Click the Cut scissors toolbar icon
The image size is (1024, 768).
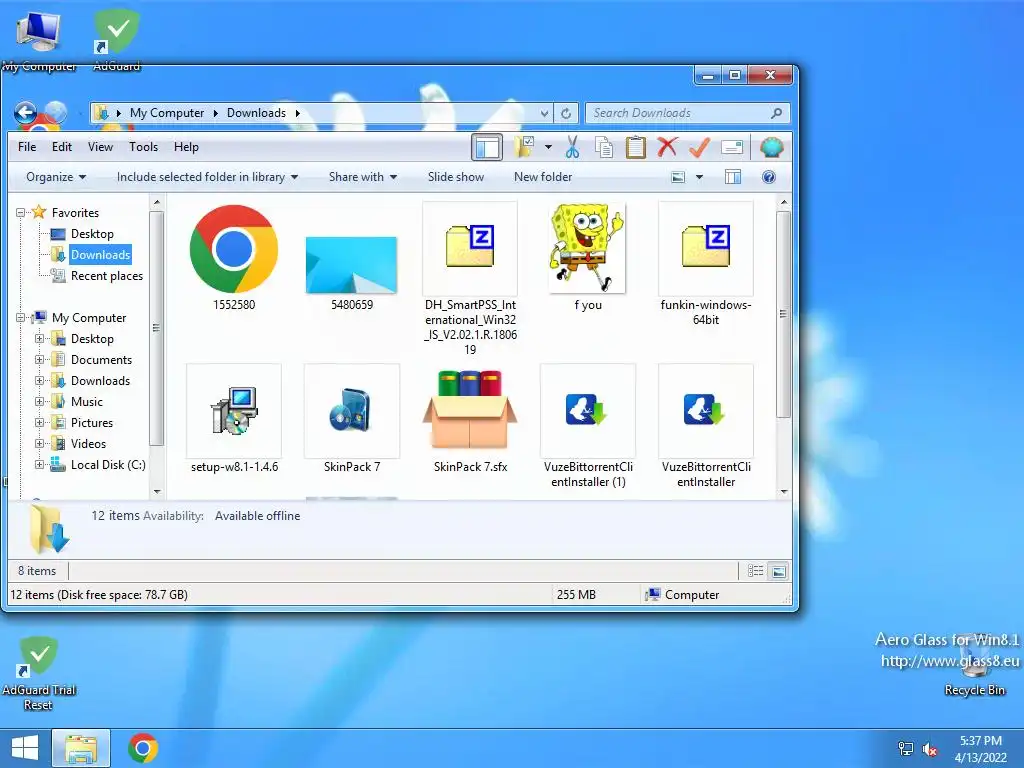pos(573,147)
